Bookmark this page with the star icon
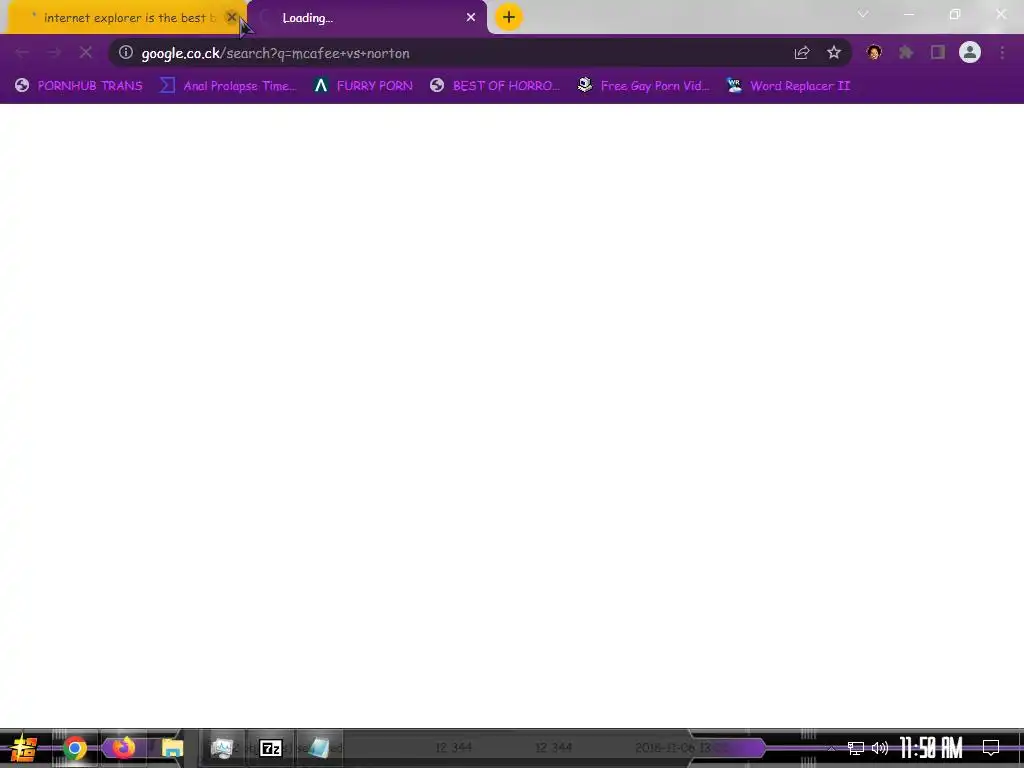 834,53
